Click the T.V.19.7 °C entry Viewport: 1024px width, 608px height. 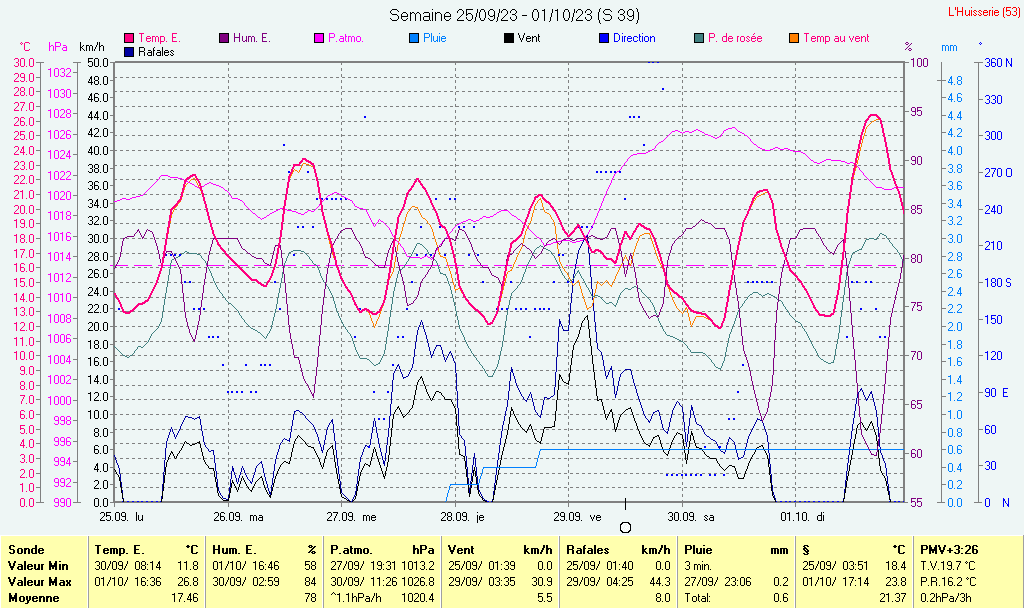click(x=948, y=566)
